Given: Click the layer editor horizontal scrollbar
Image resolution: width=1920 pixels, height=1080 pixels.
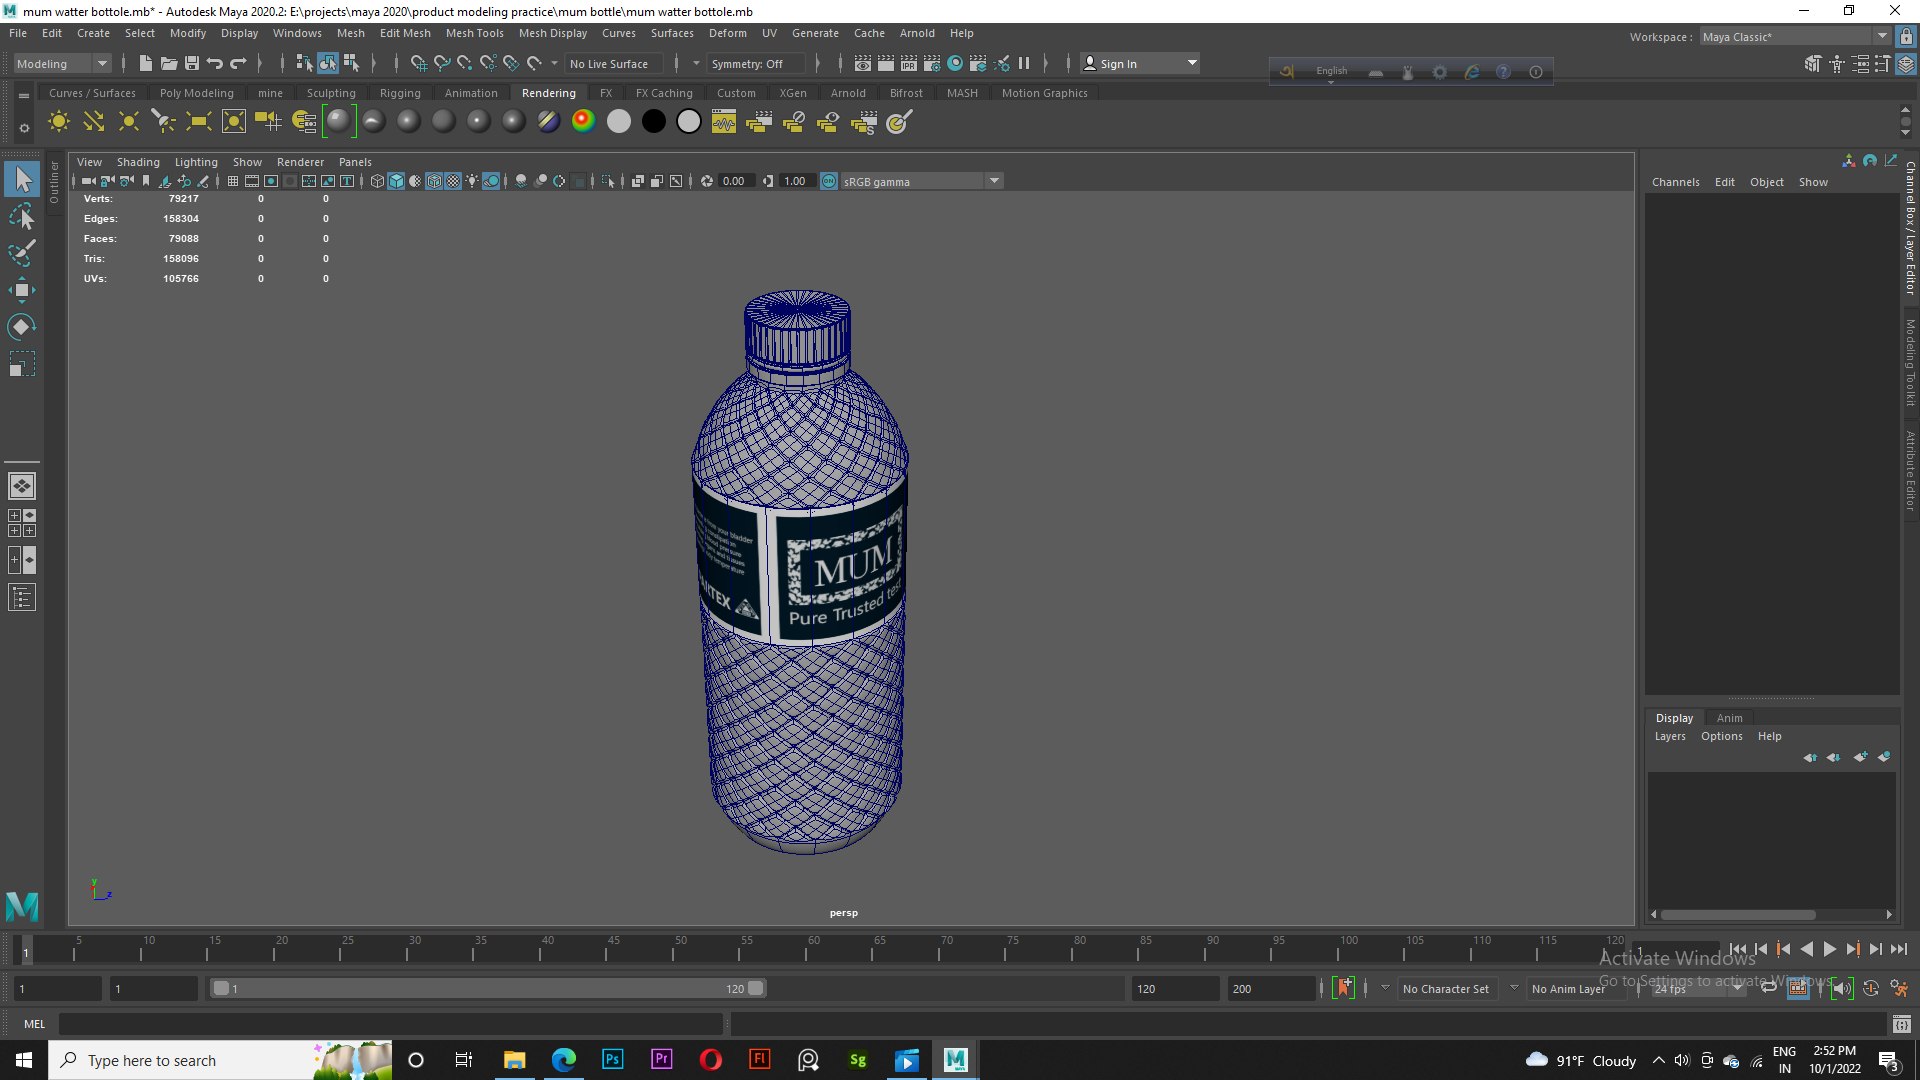Looking at the screenshot, I should click(1738, 914).
